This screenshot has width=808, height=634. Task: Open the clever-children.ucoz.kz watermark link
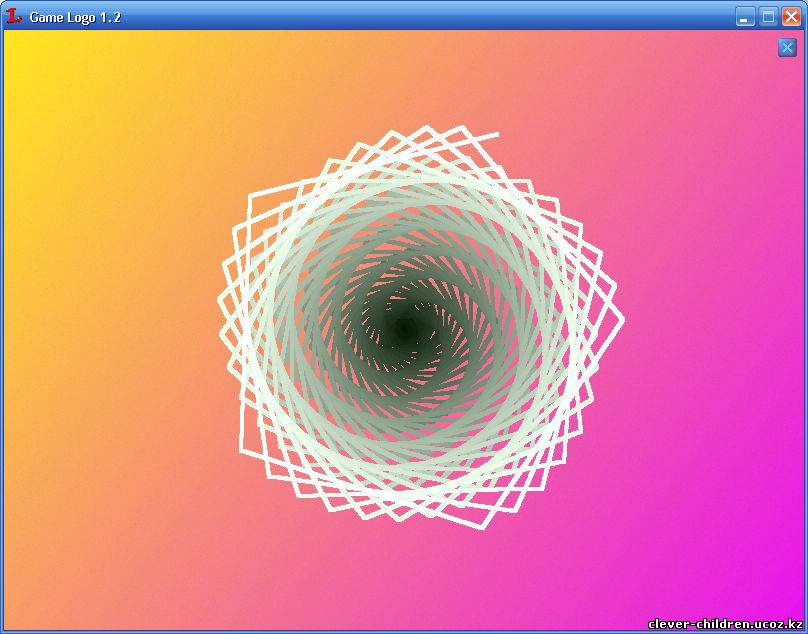[x=725, y=623]
